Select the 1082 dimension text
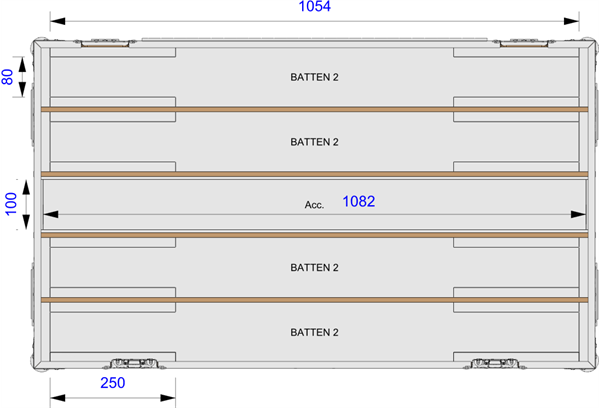This screenshot has height=408, width=600. pyautogui.click(x=358, y=202)
